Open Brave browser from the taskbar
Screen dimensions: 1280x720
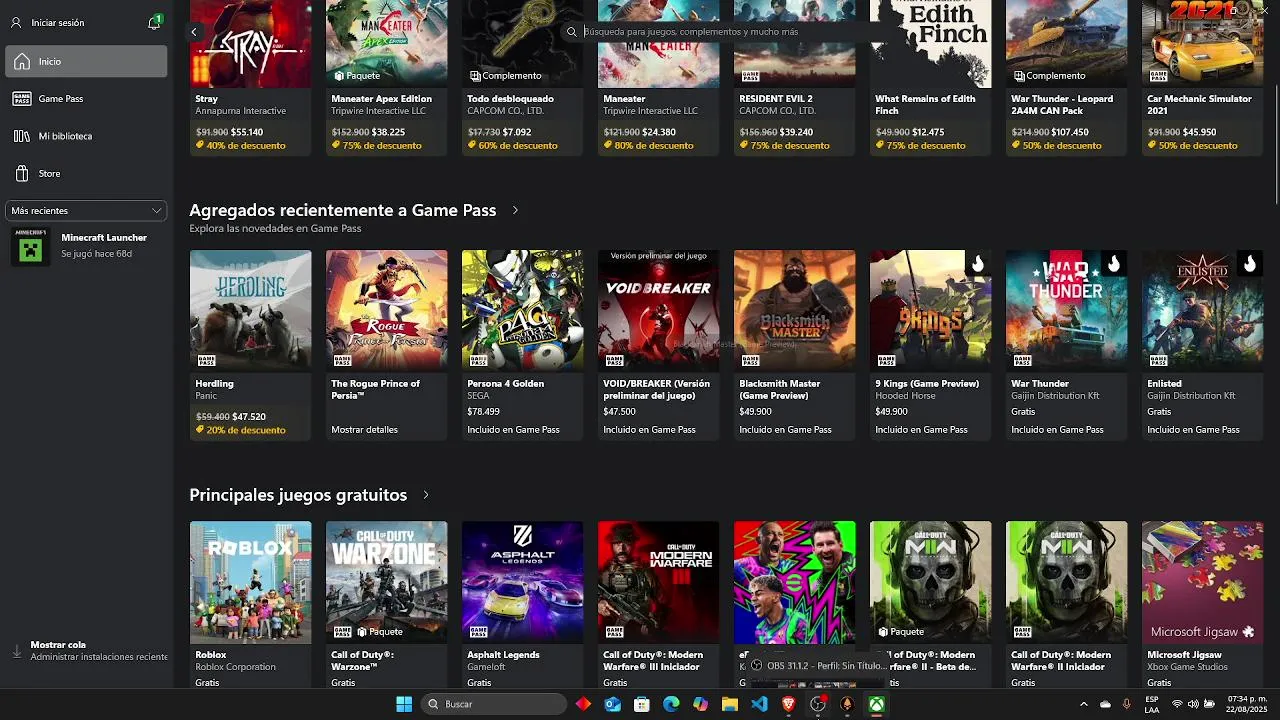(x=788, y=704)
